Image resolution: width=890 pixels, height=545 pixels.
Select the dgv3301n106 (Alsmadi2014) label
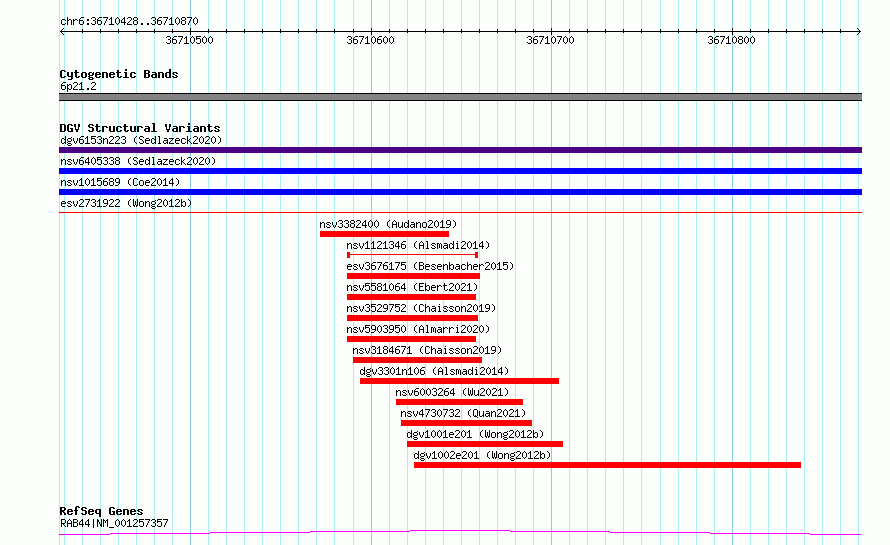[x=434, y=371]
